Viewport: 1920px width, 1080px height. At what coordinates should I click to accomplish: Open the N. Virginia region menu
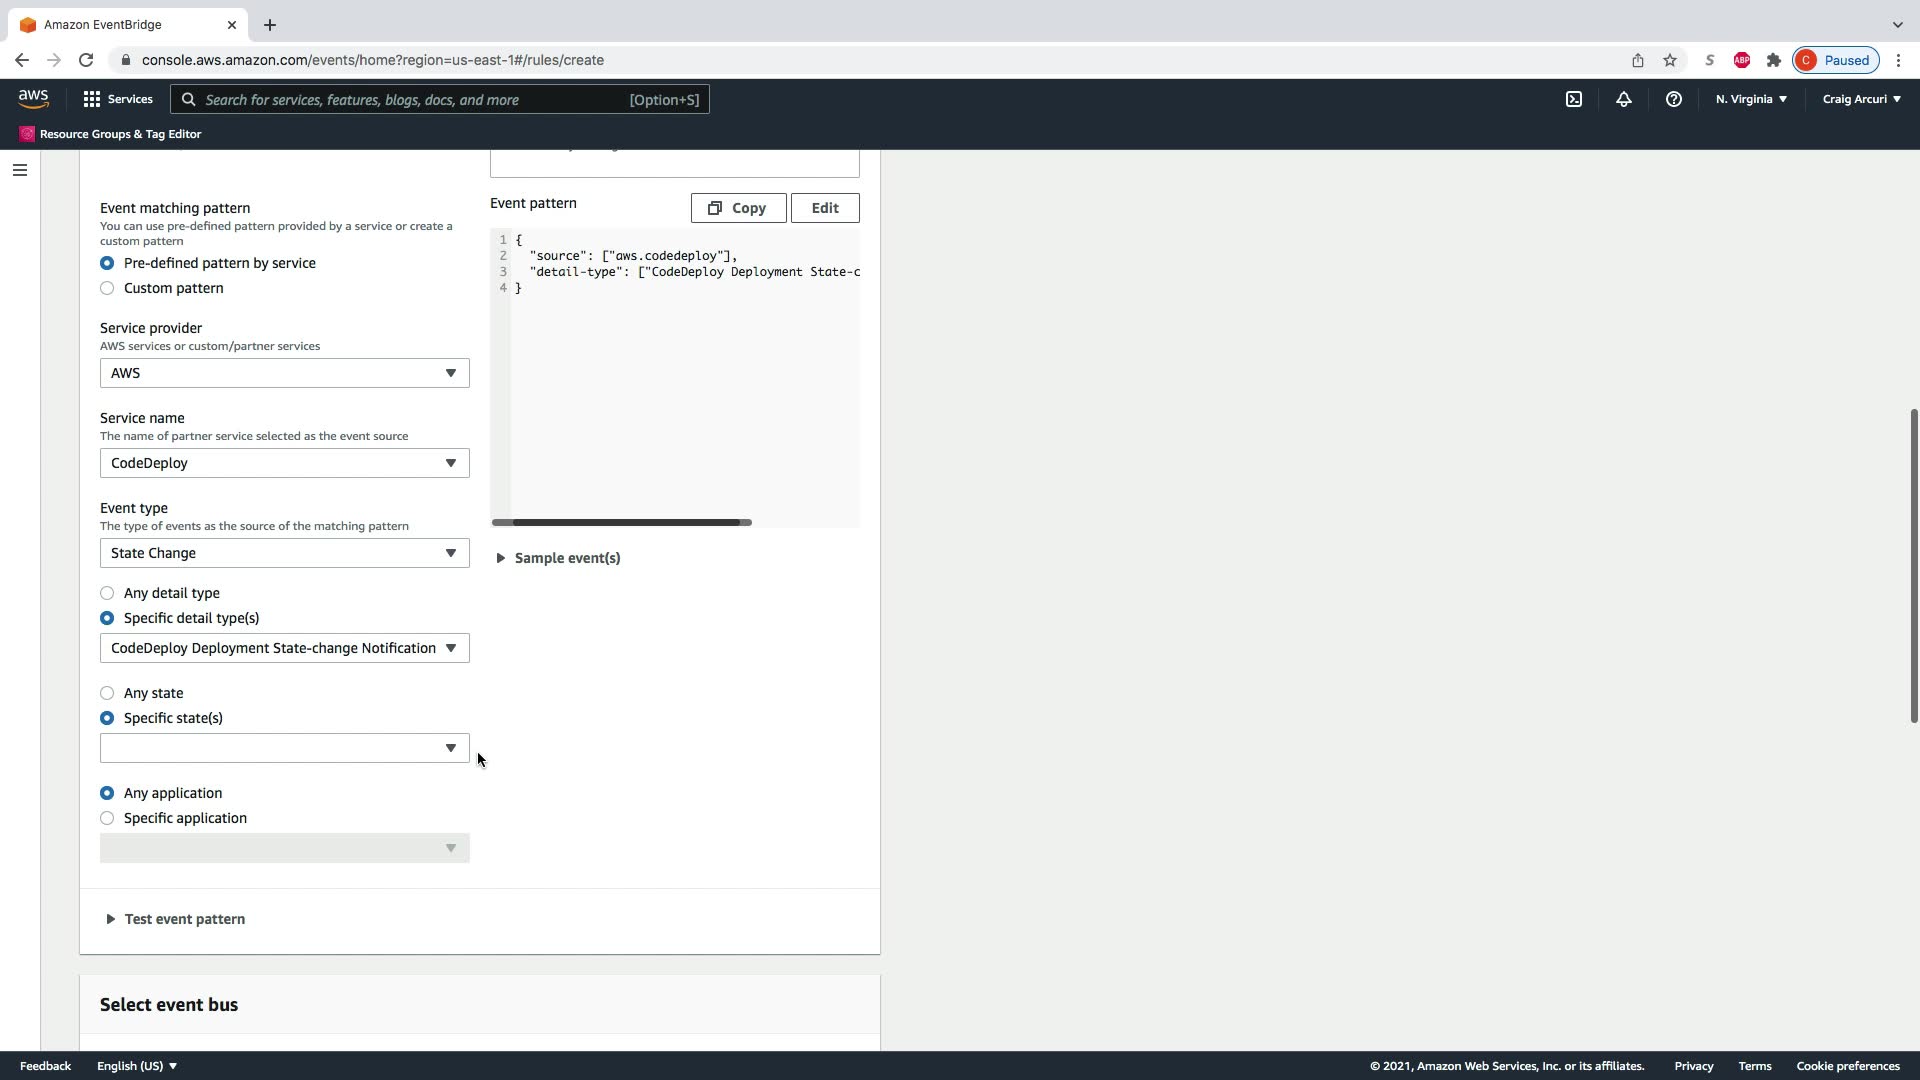tap(1750, 99)
